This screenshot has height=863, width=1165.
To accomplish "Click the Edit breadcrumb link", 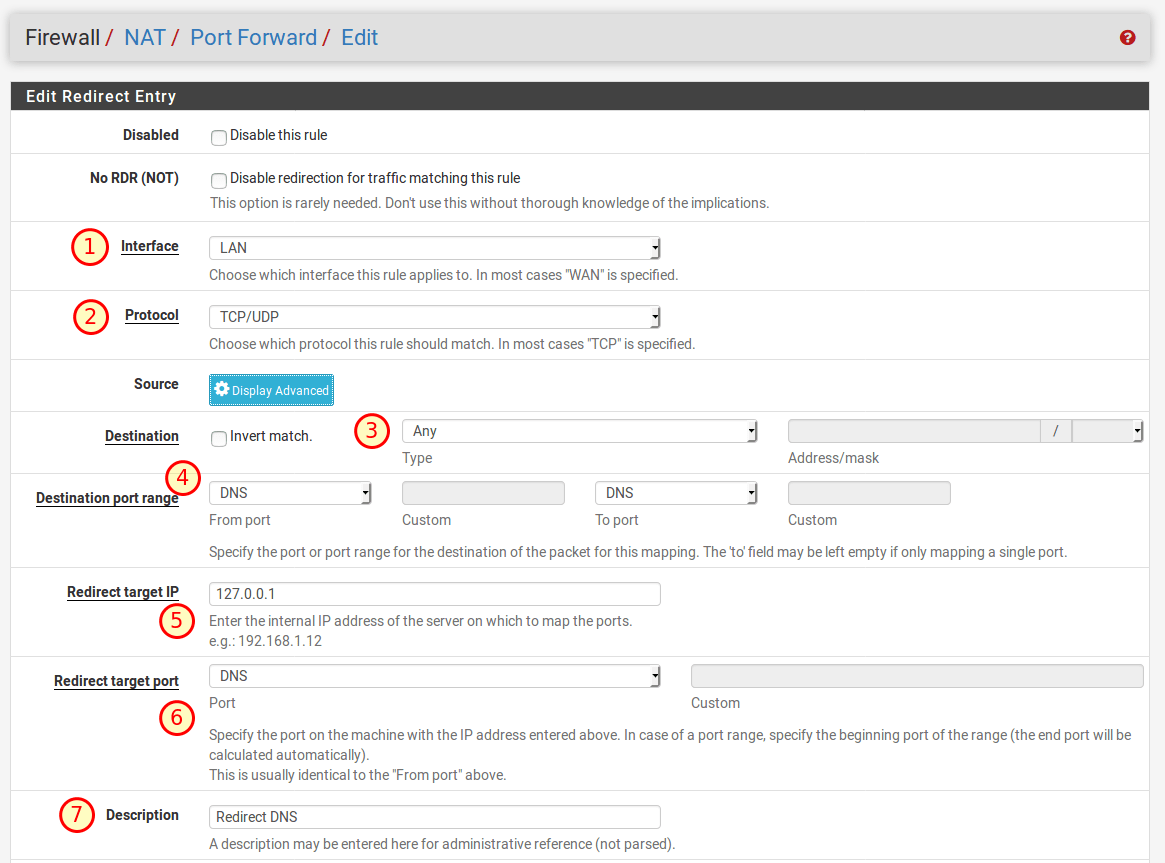I will [360, 38].
